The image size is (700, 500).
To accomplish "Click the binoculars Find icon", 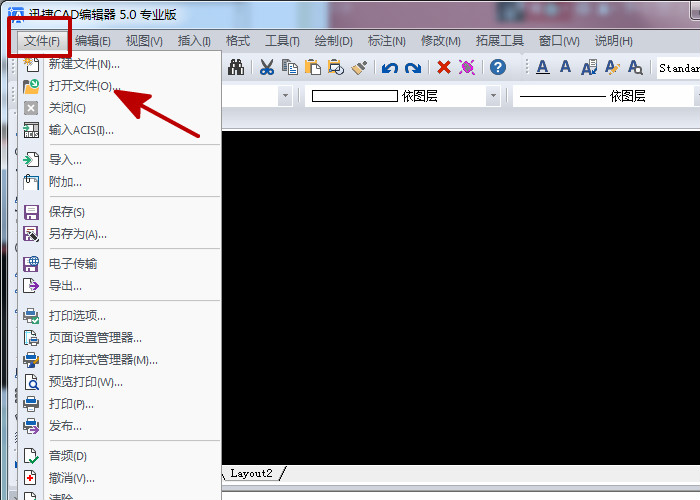I will pos(236,68).
